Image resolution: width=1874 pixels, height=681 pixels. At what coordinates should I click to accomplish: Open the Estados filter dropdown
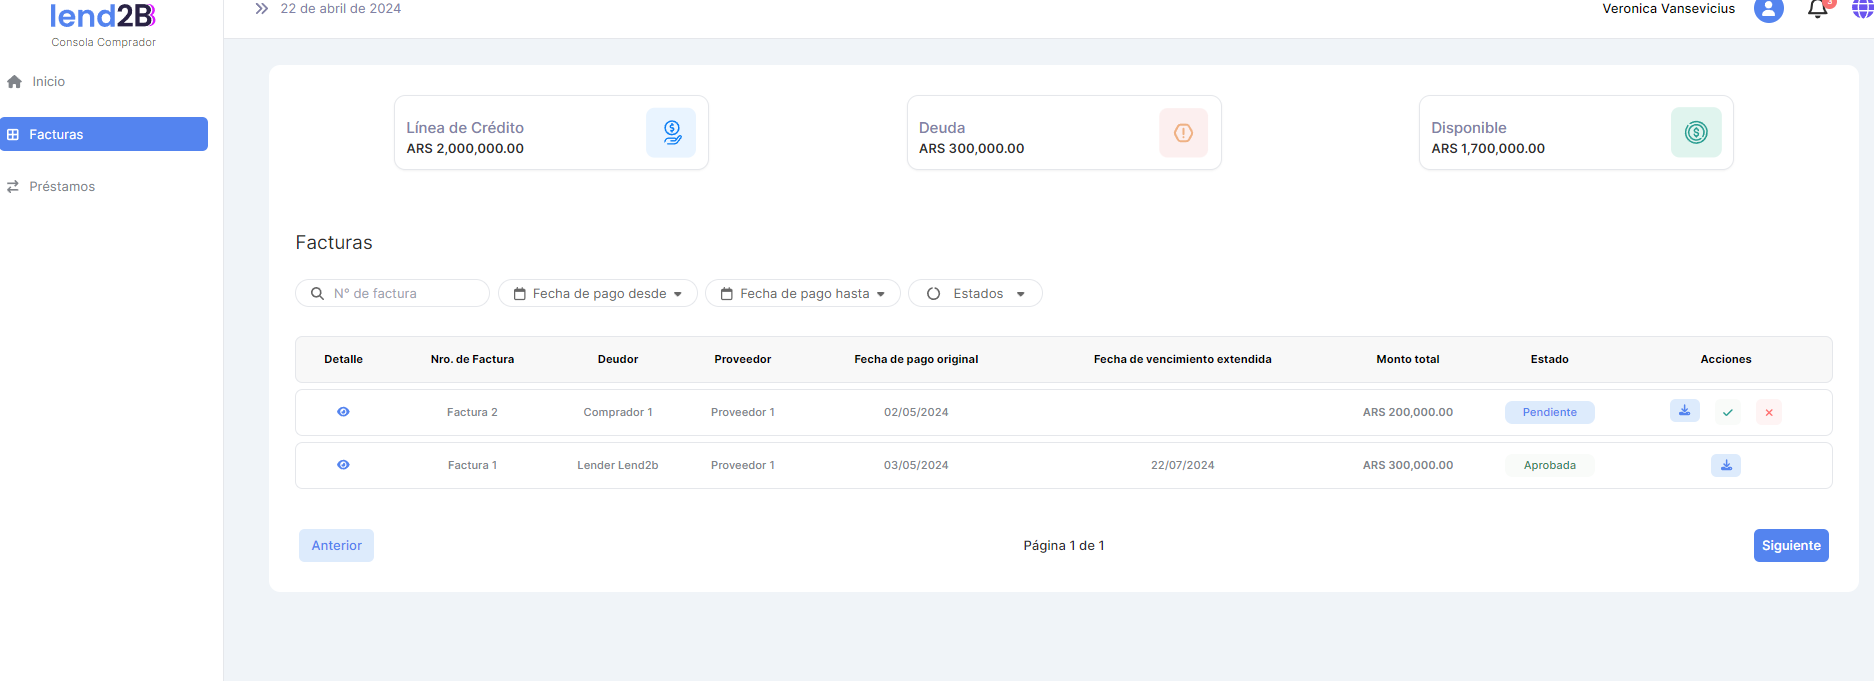975,293
